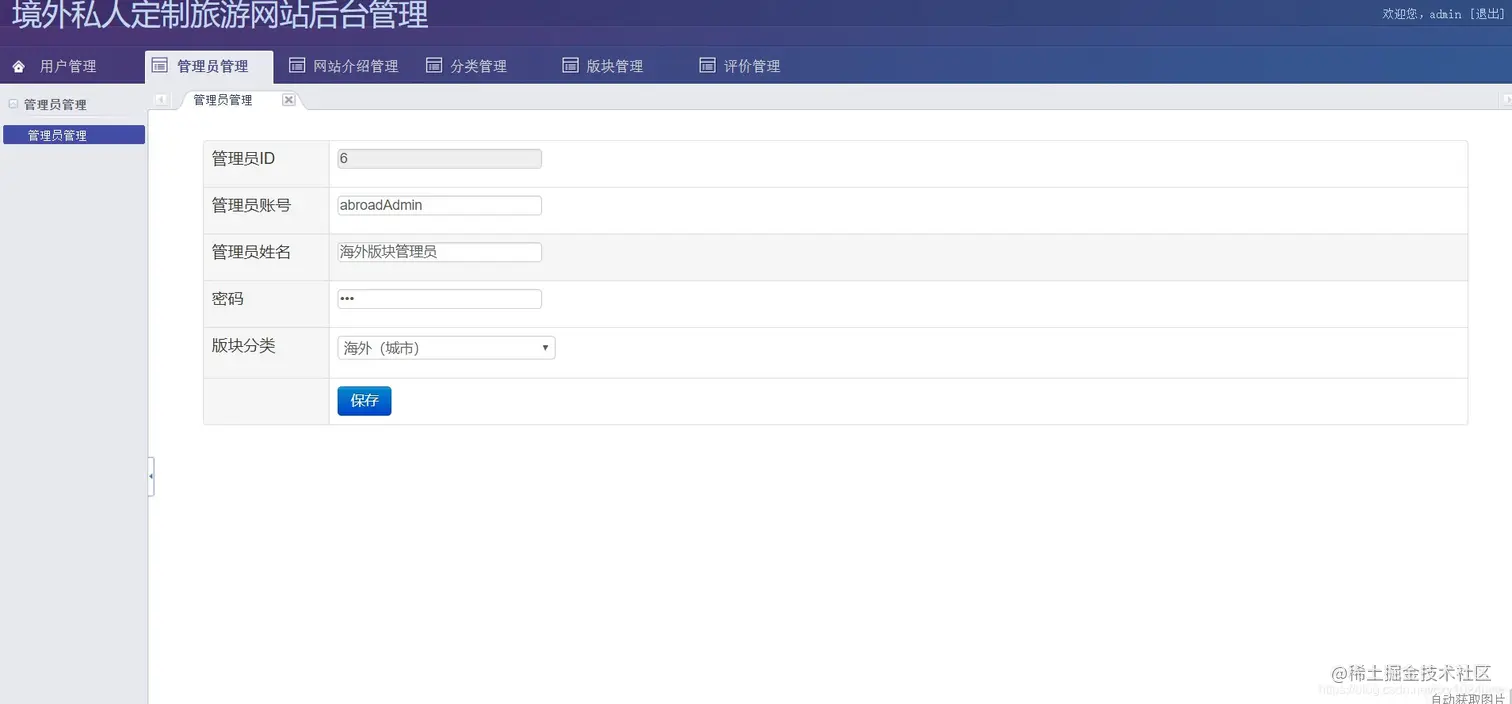Viewport: 1512px width, 704px height.
Task: Open the 版块管理 navigation menu
Action: 615,66
